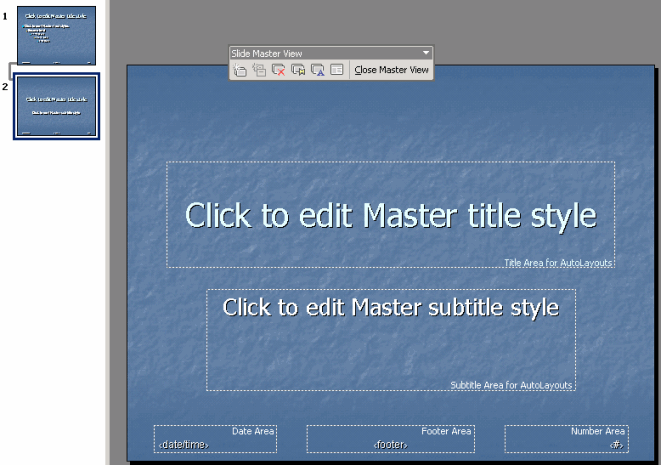This screenshot has height=465, width=661.
Task: Click the 'Click to edit Master title style' text
Action: [390, 215]
